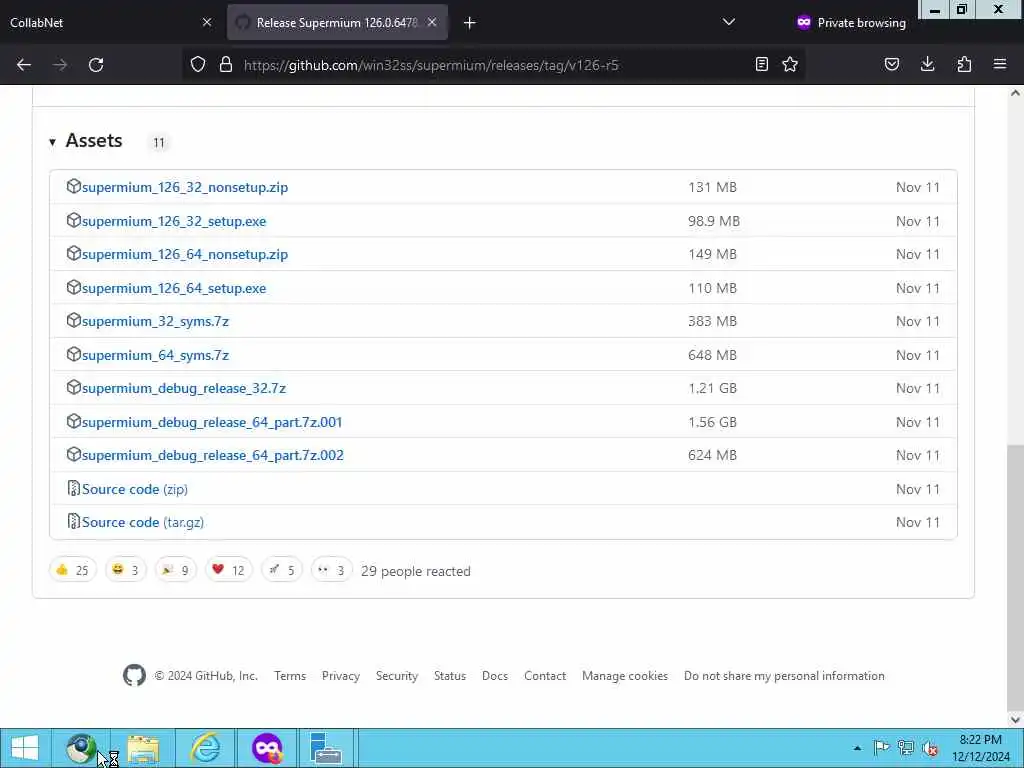The height and width of the screenshot is (768, 1024).
Task: Click the GitHub logo in footer
Action: coord(135,675)
